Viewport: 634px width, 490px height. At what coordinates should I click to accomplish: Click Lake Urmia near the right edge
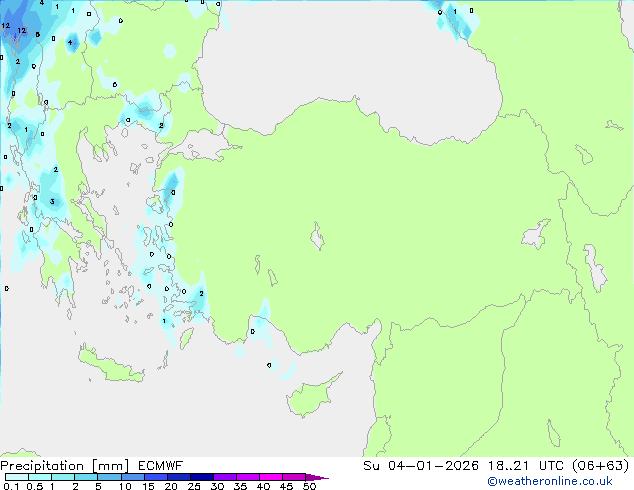coord(597,268)
